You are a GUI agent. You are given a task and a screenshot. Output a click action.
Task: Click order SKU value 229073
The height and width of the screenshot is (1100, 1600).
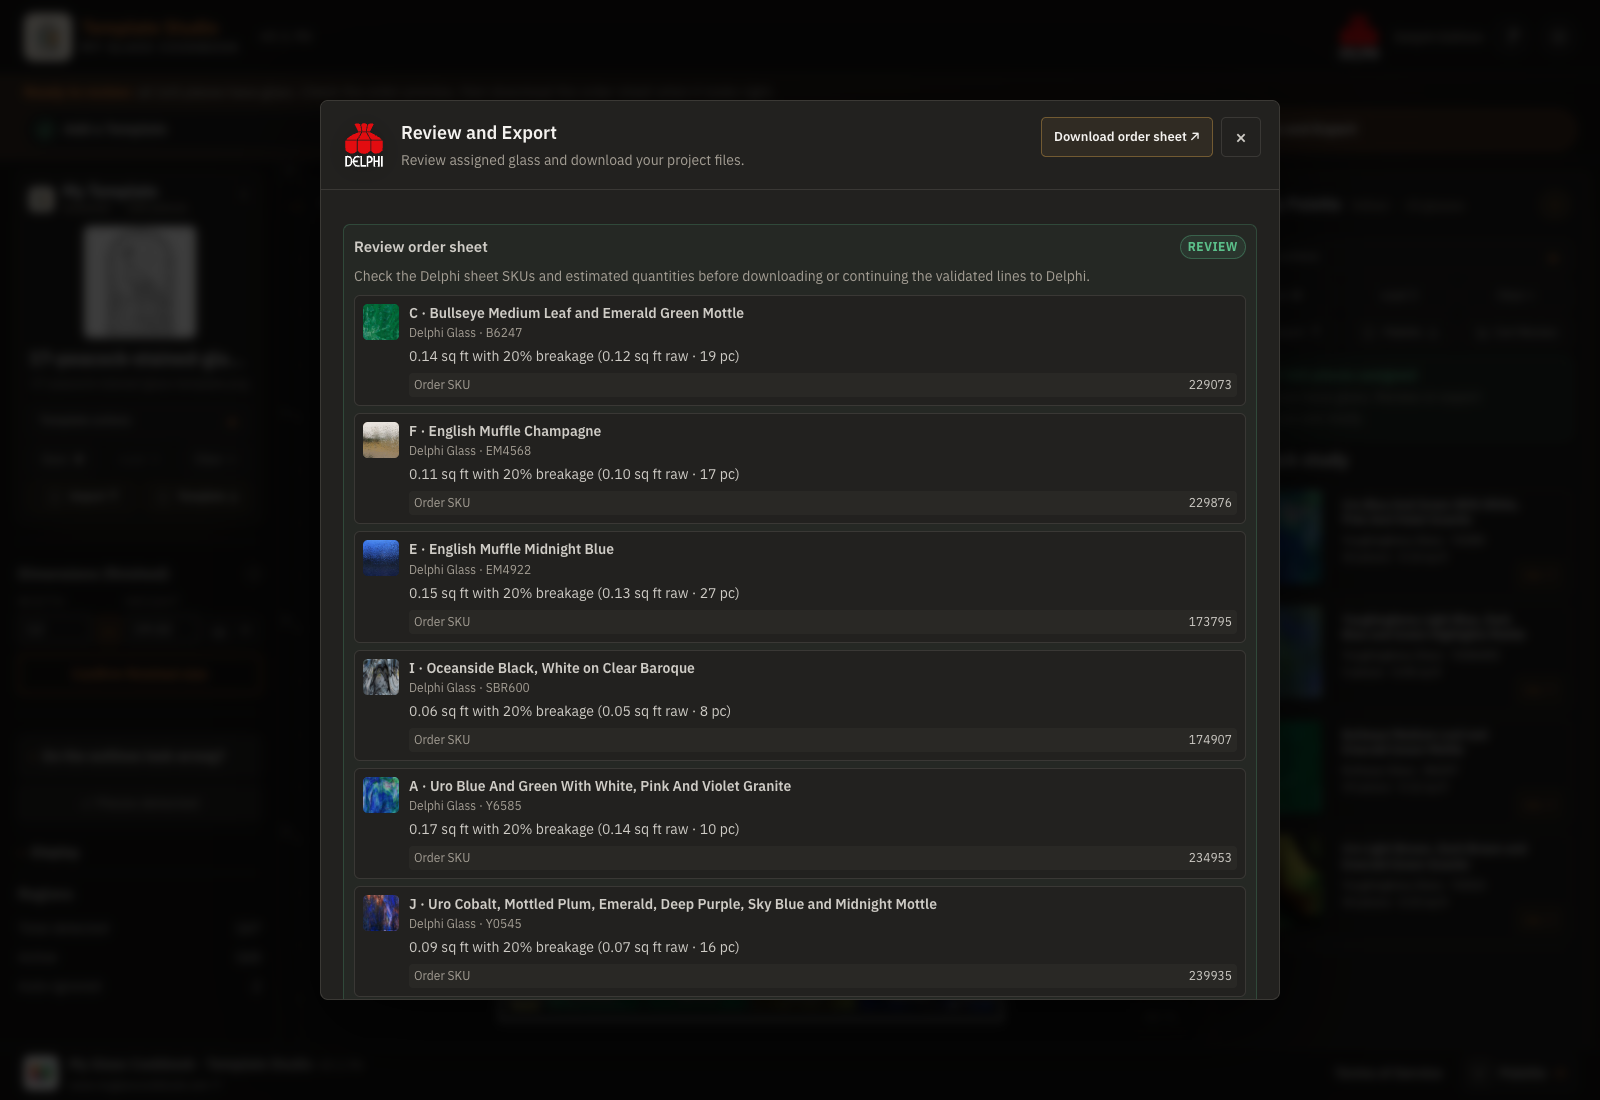coord(1210,385)
